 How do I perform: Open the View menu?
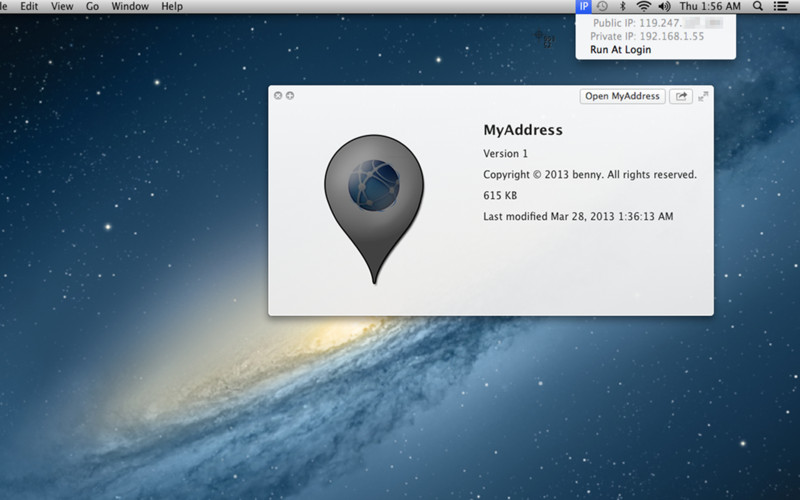62,7
